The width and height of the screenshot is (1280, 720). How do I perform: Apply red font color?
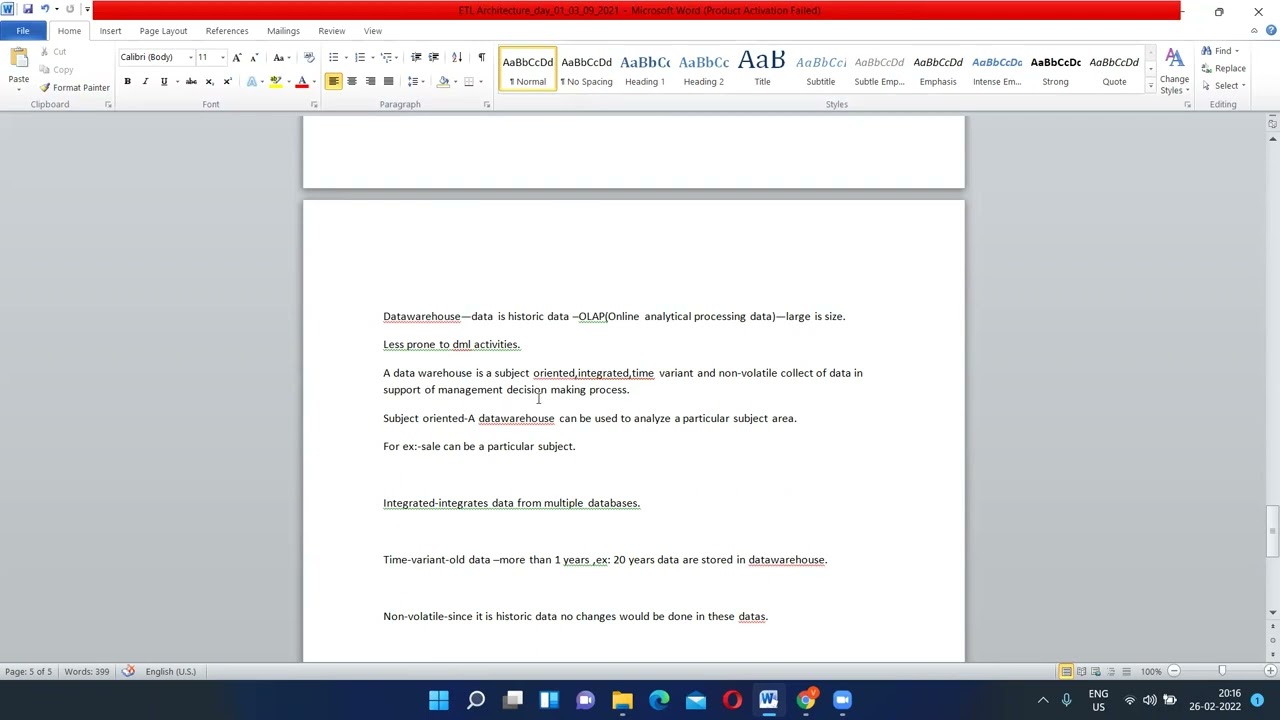301,81
